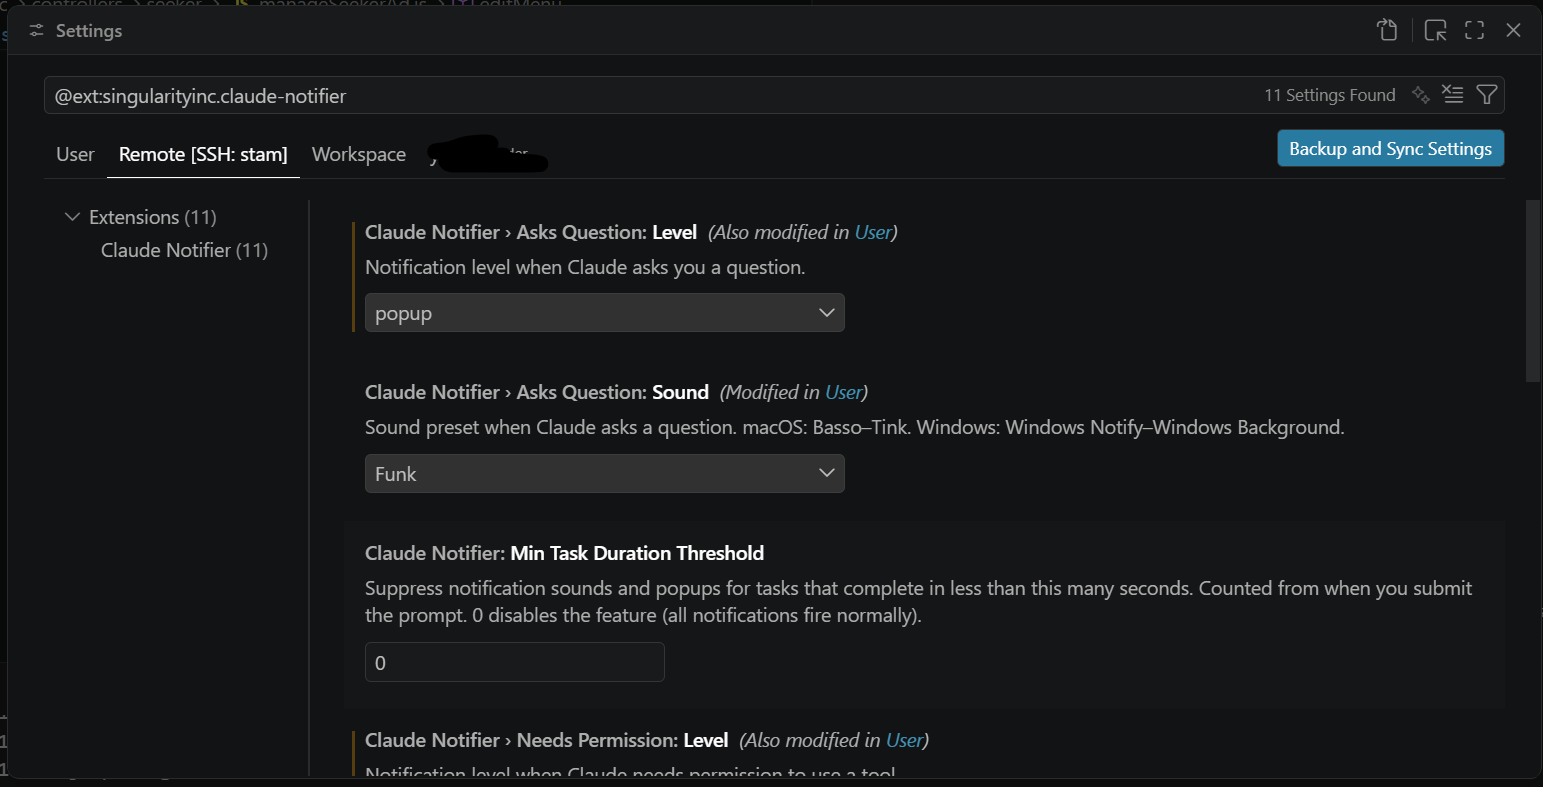The width and height of the screenshot is (1543, 787).
Task: Follow User link beside Needs Permission Level
Action: tap(904, 740)
